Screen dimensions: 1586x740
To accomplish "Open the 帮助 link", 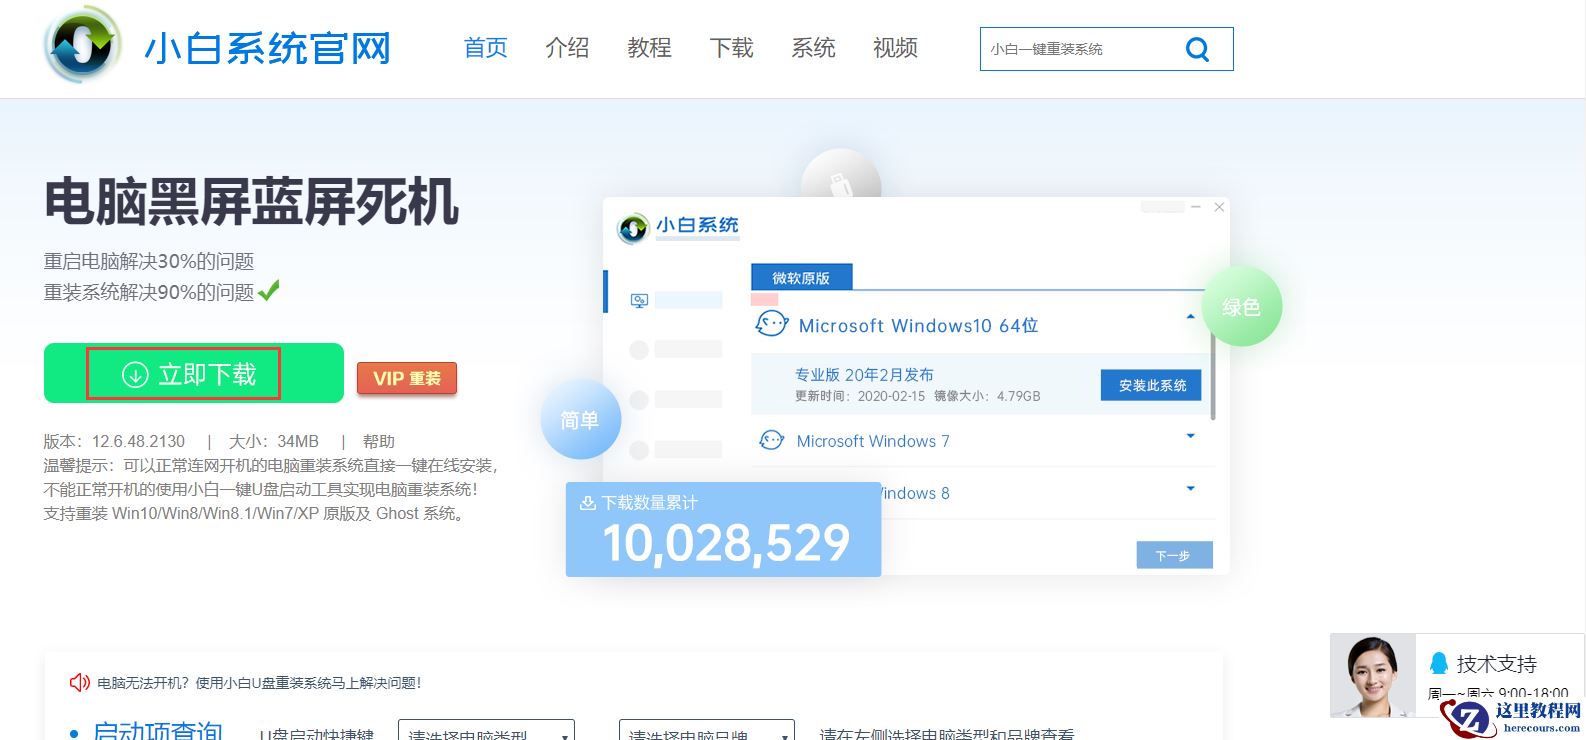I will click(x=379, y=441).
